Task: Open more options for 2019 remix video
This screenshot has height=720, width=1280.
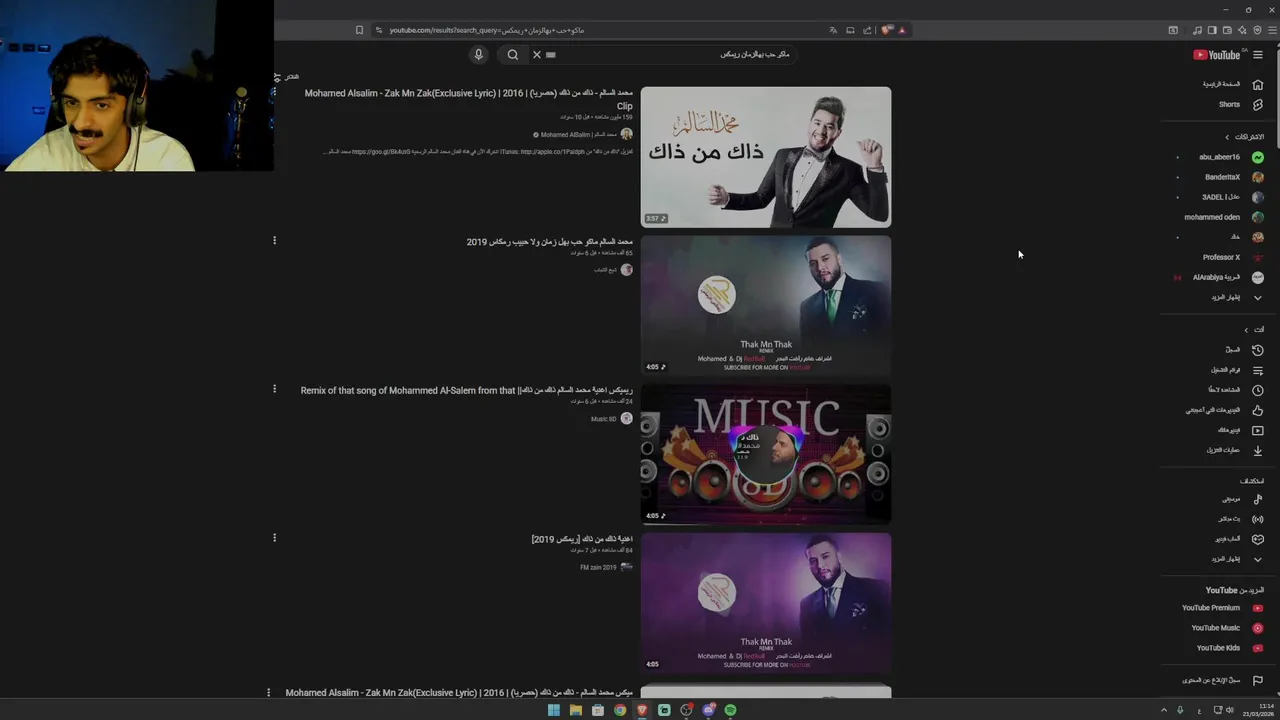Action: point(274,240)
